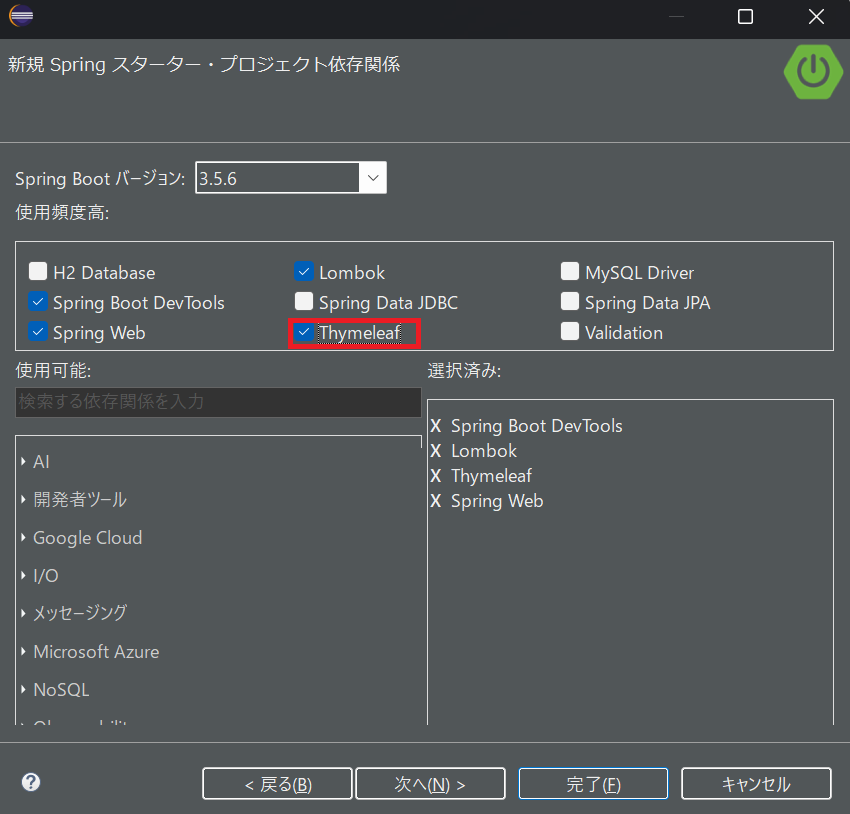Viewport: 850px width, 814px height.
Task: Click the 完了(F) finish button
Action: click(x=593, y=784)
